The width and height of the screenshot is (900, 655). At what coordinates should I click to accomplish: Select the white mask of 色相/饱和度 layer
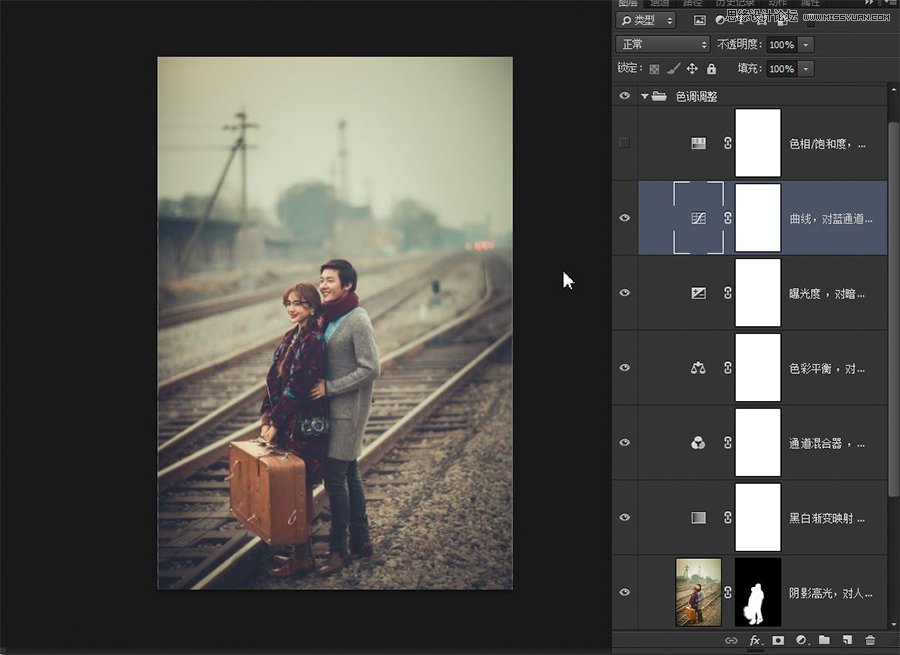coord(758,143)
